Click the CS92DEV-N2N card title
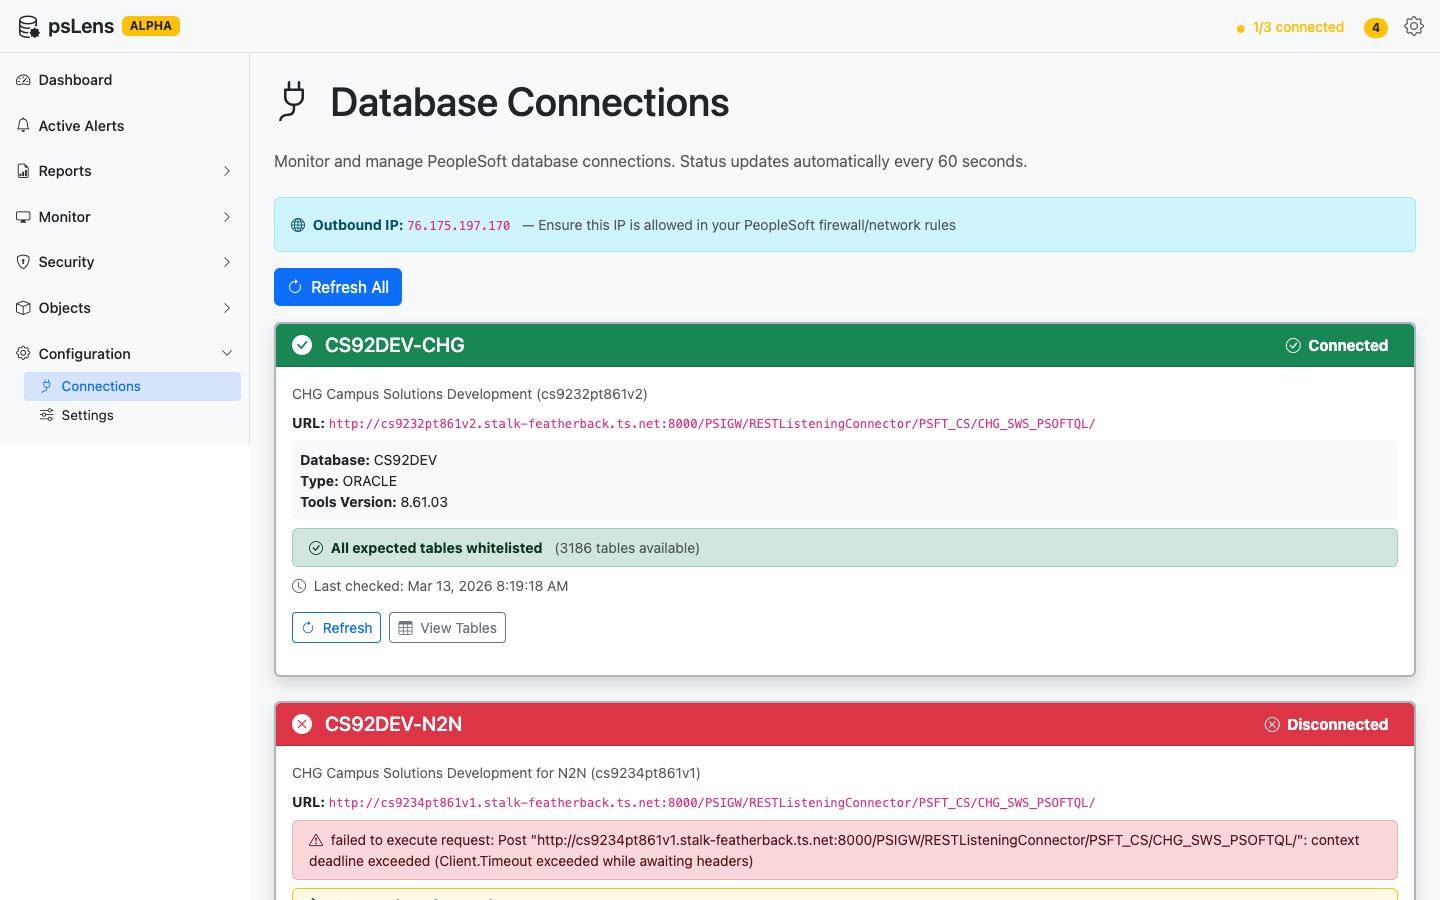Viewport: 1440px width, 900px height. [x=393, y=724]
